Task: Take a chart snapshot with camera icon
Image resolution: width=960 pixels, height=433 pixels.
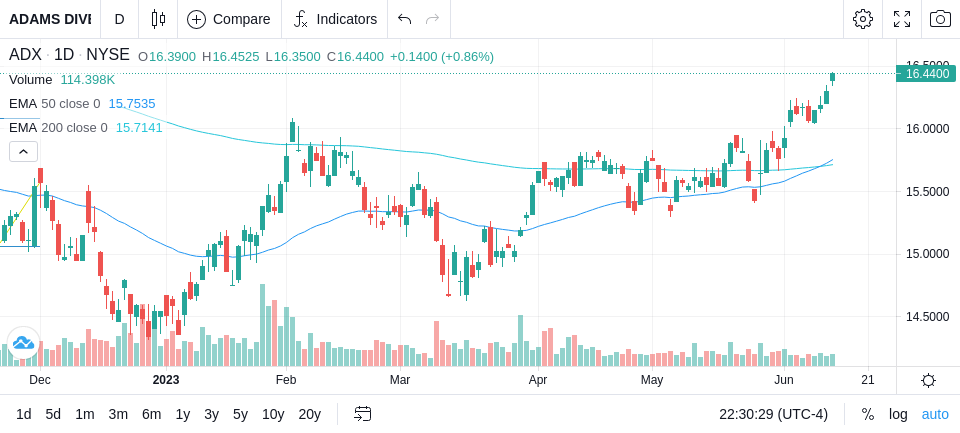Action: tap(940, 19)
